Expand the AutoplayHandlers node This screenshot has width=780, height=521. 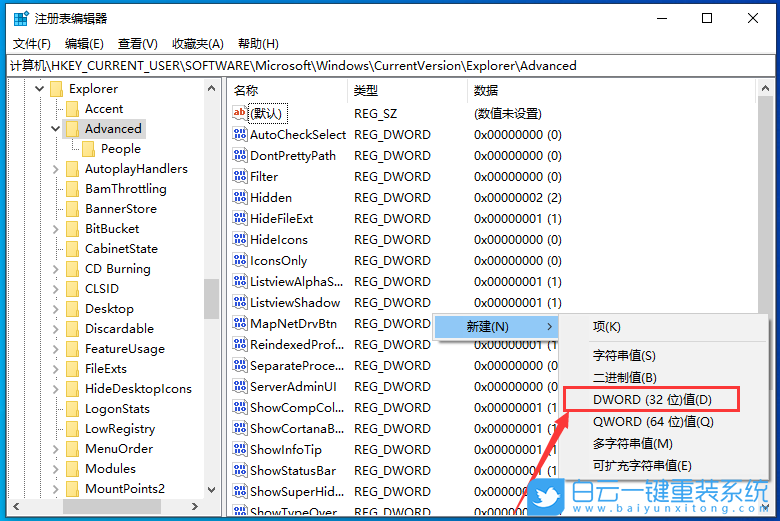55,169
